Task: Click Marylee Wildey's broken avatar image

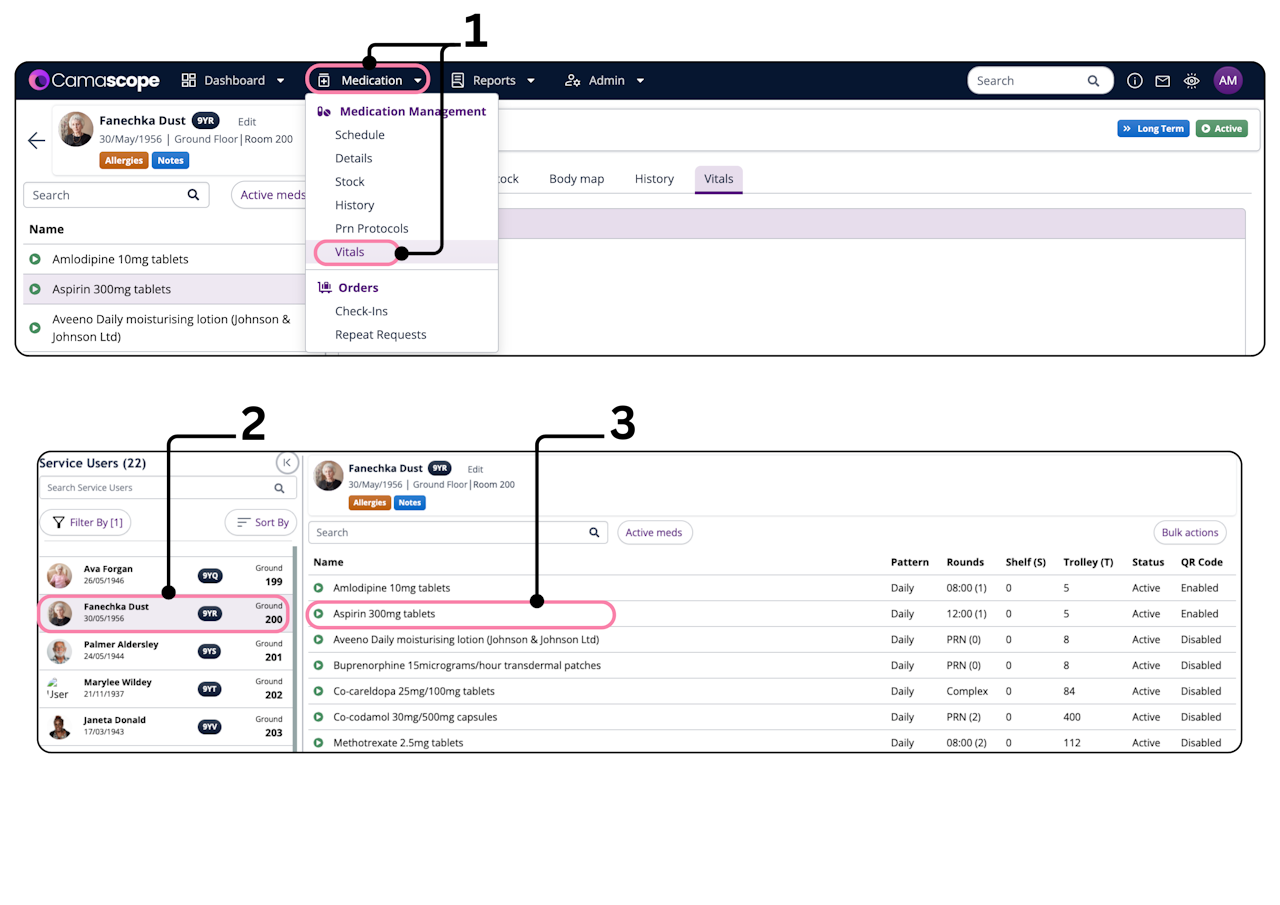Action: click(x=58, y=689)
